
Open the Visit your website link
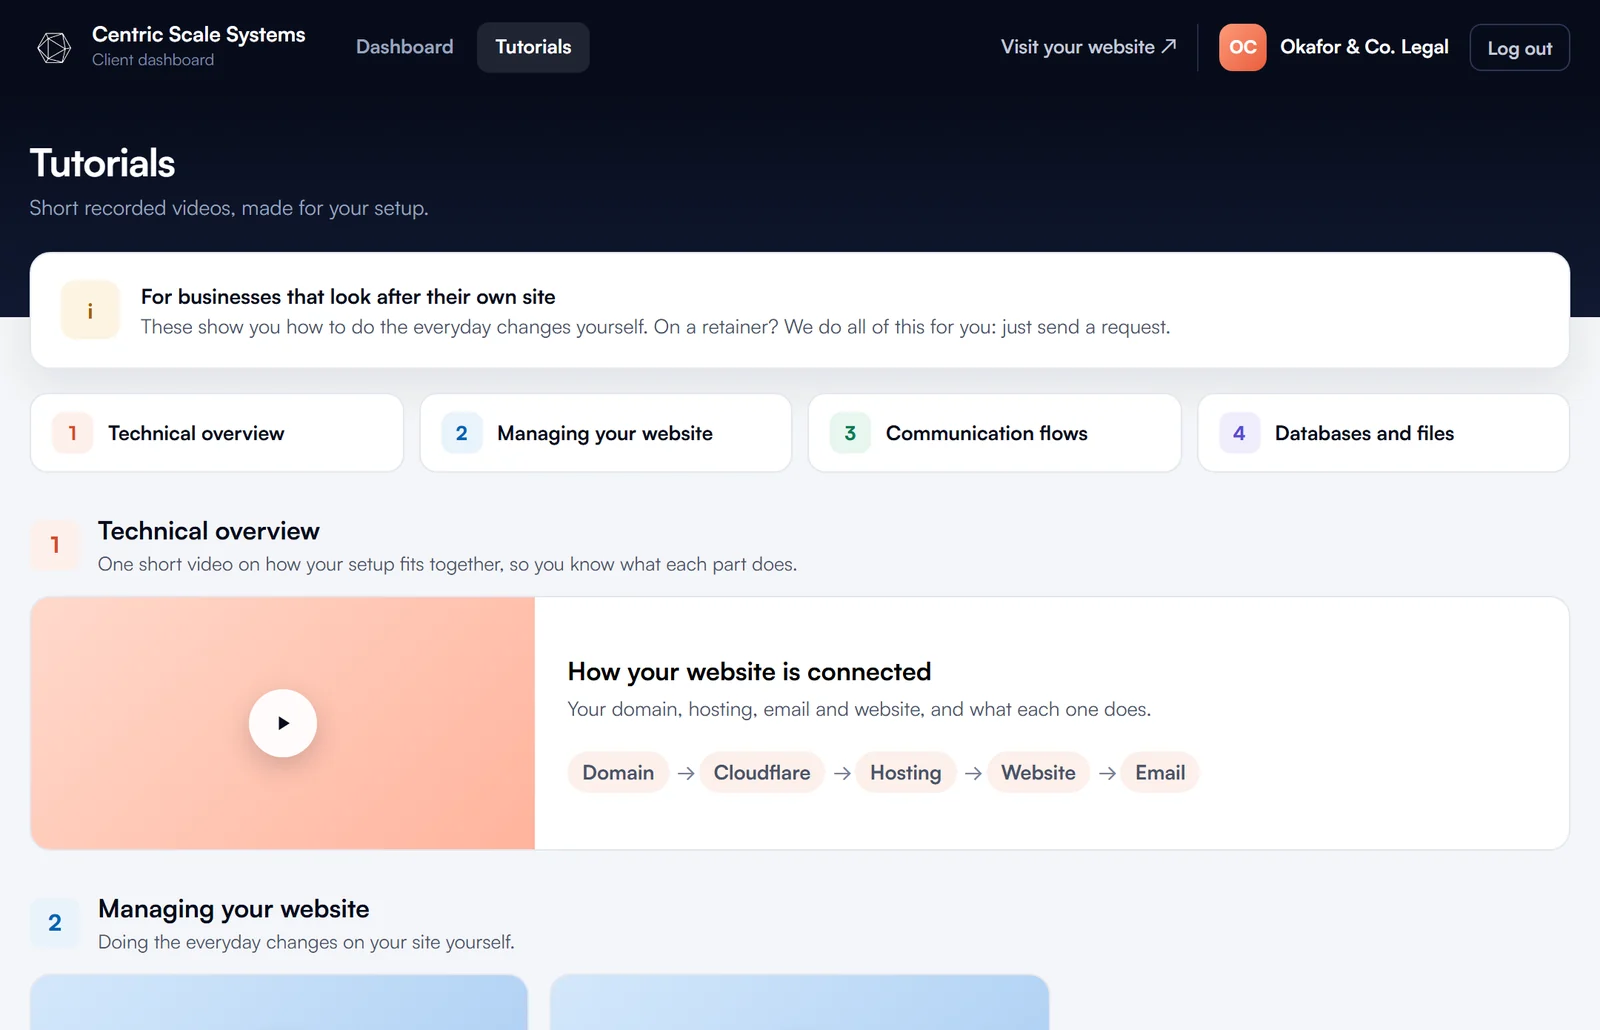[x=1088, y=47]
